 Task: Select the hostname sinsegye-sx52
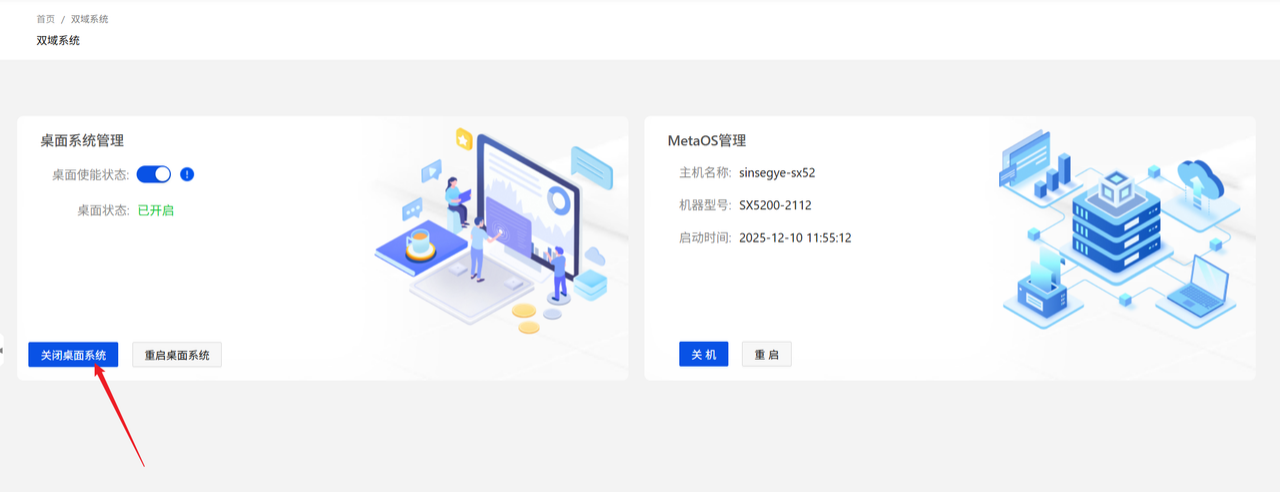777,172
